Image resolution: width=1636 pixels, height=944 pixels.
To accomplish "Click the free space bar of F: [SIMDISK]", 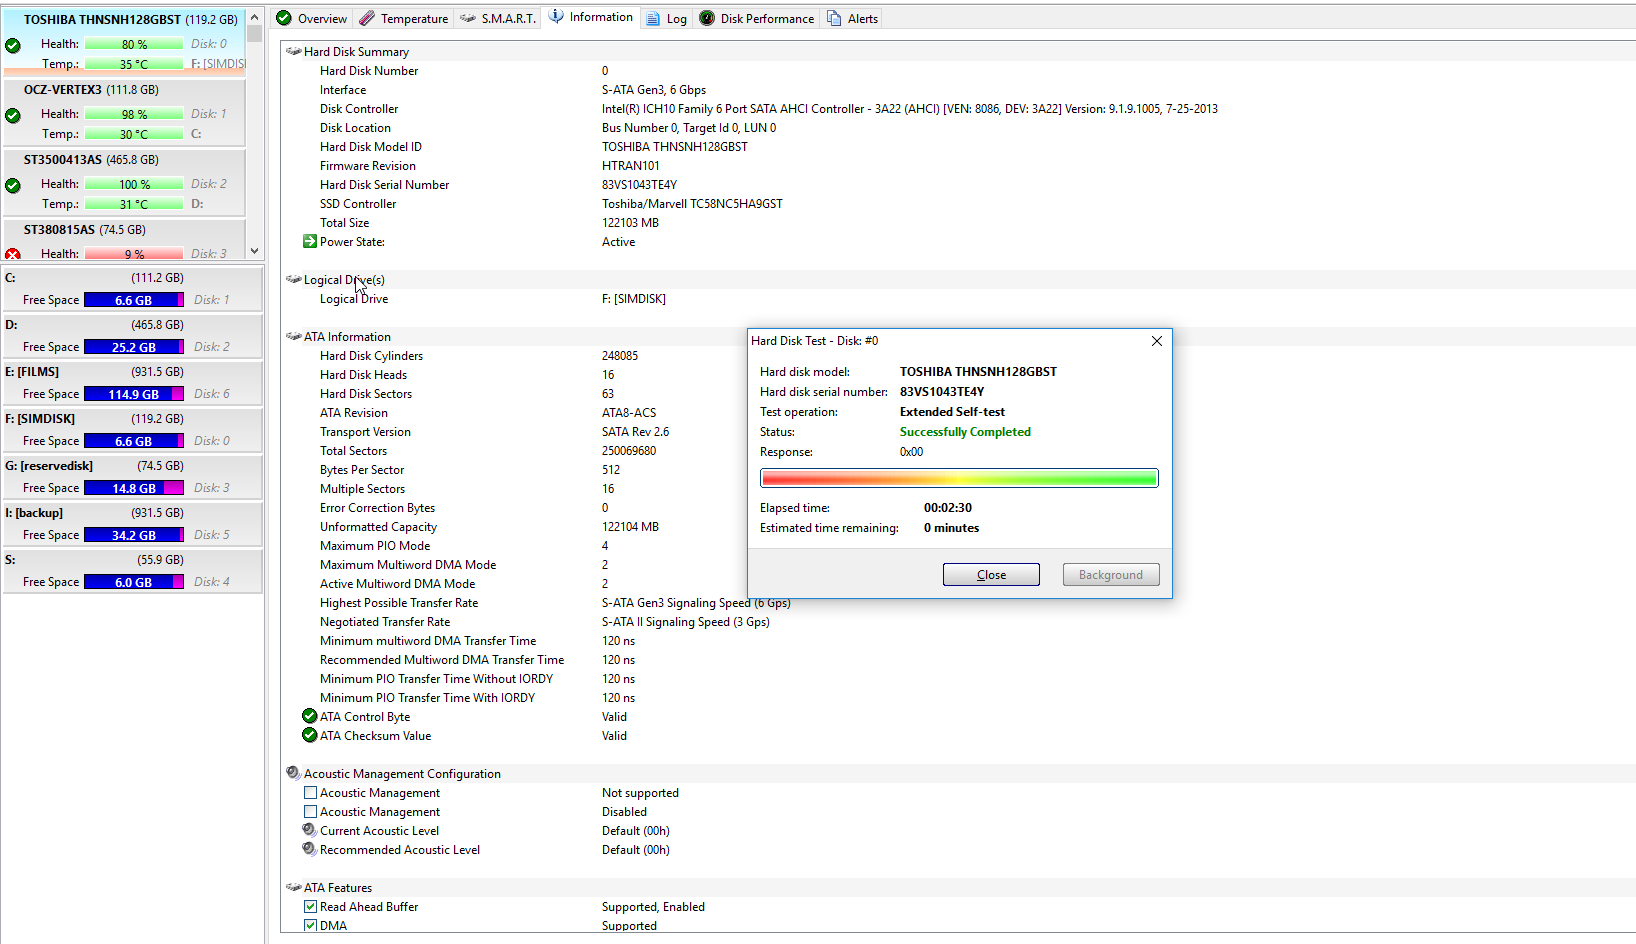I will click(134, 441).
